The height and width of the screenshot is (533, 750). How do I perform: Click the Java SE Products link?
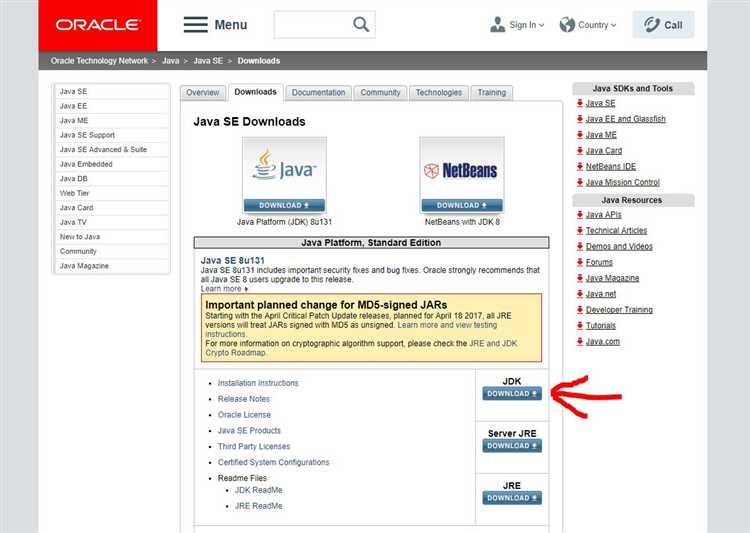249,430
